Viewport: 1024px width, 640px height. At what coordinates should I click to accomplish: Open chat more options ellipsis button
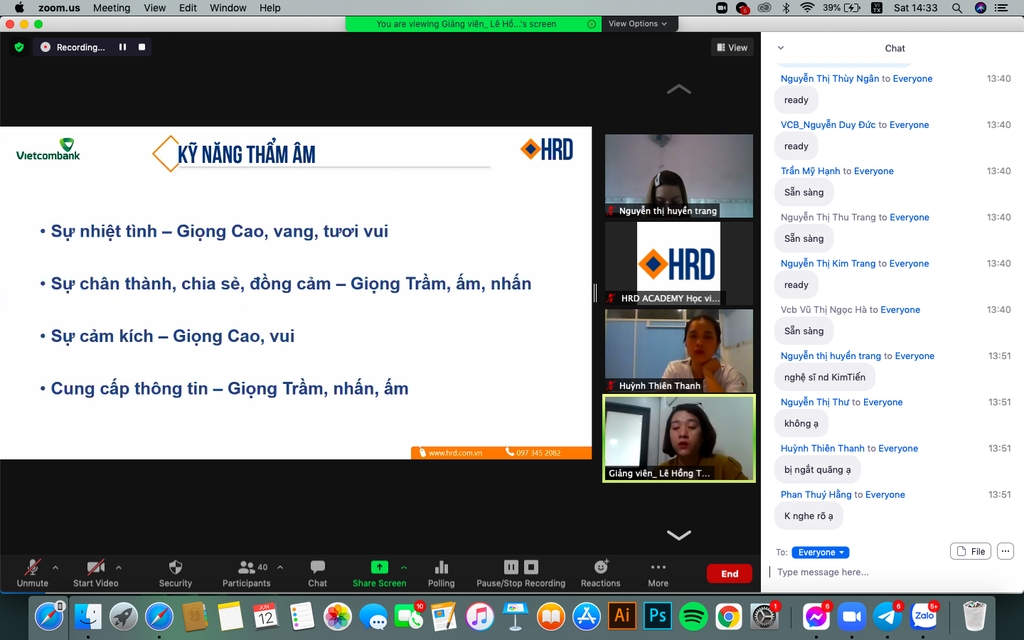pos(1005,551)
